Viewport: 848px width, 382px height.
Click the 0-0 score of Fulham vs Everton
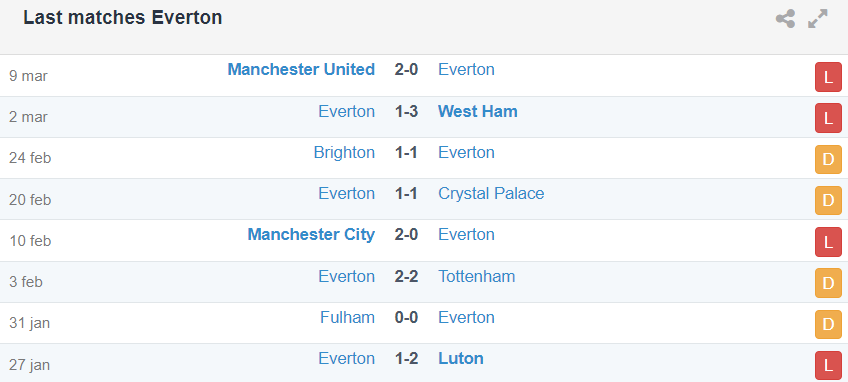(x=406, y=318)
